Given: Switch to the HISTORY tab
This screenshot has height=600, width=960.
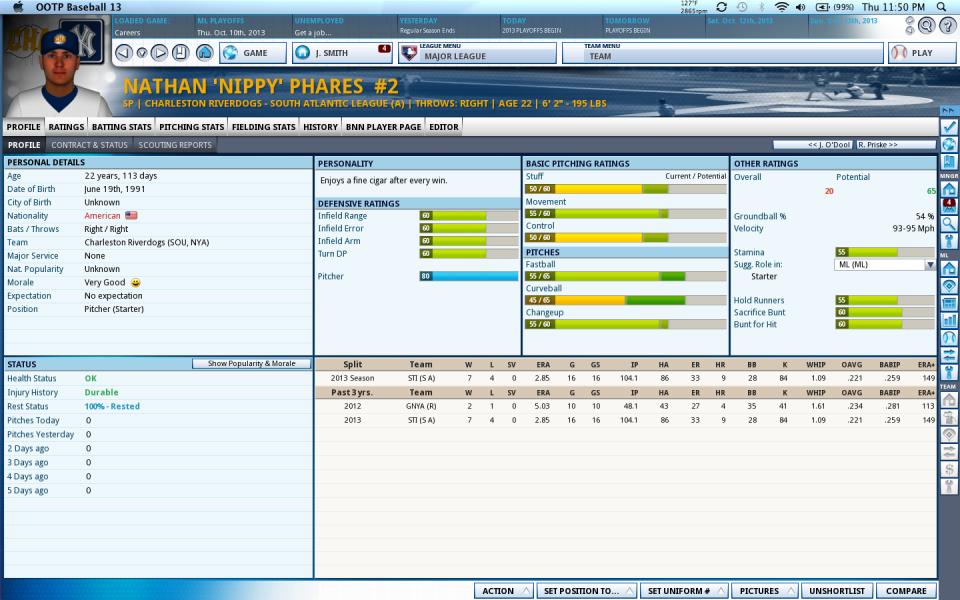Looking at the screenshot, I should (320, 127).
